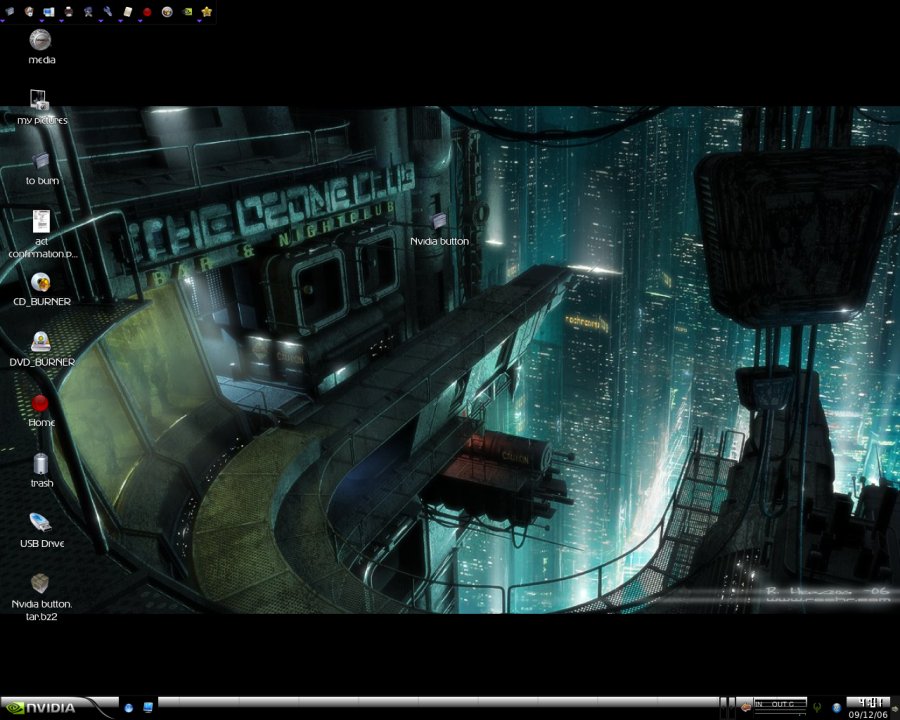The height and width of the screenshot is (720, 900).
Task: Open the red Home icon
Action: pyautogui.click(x=40, y=404)
